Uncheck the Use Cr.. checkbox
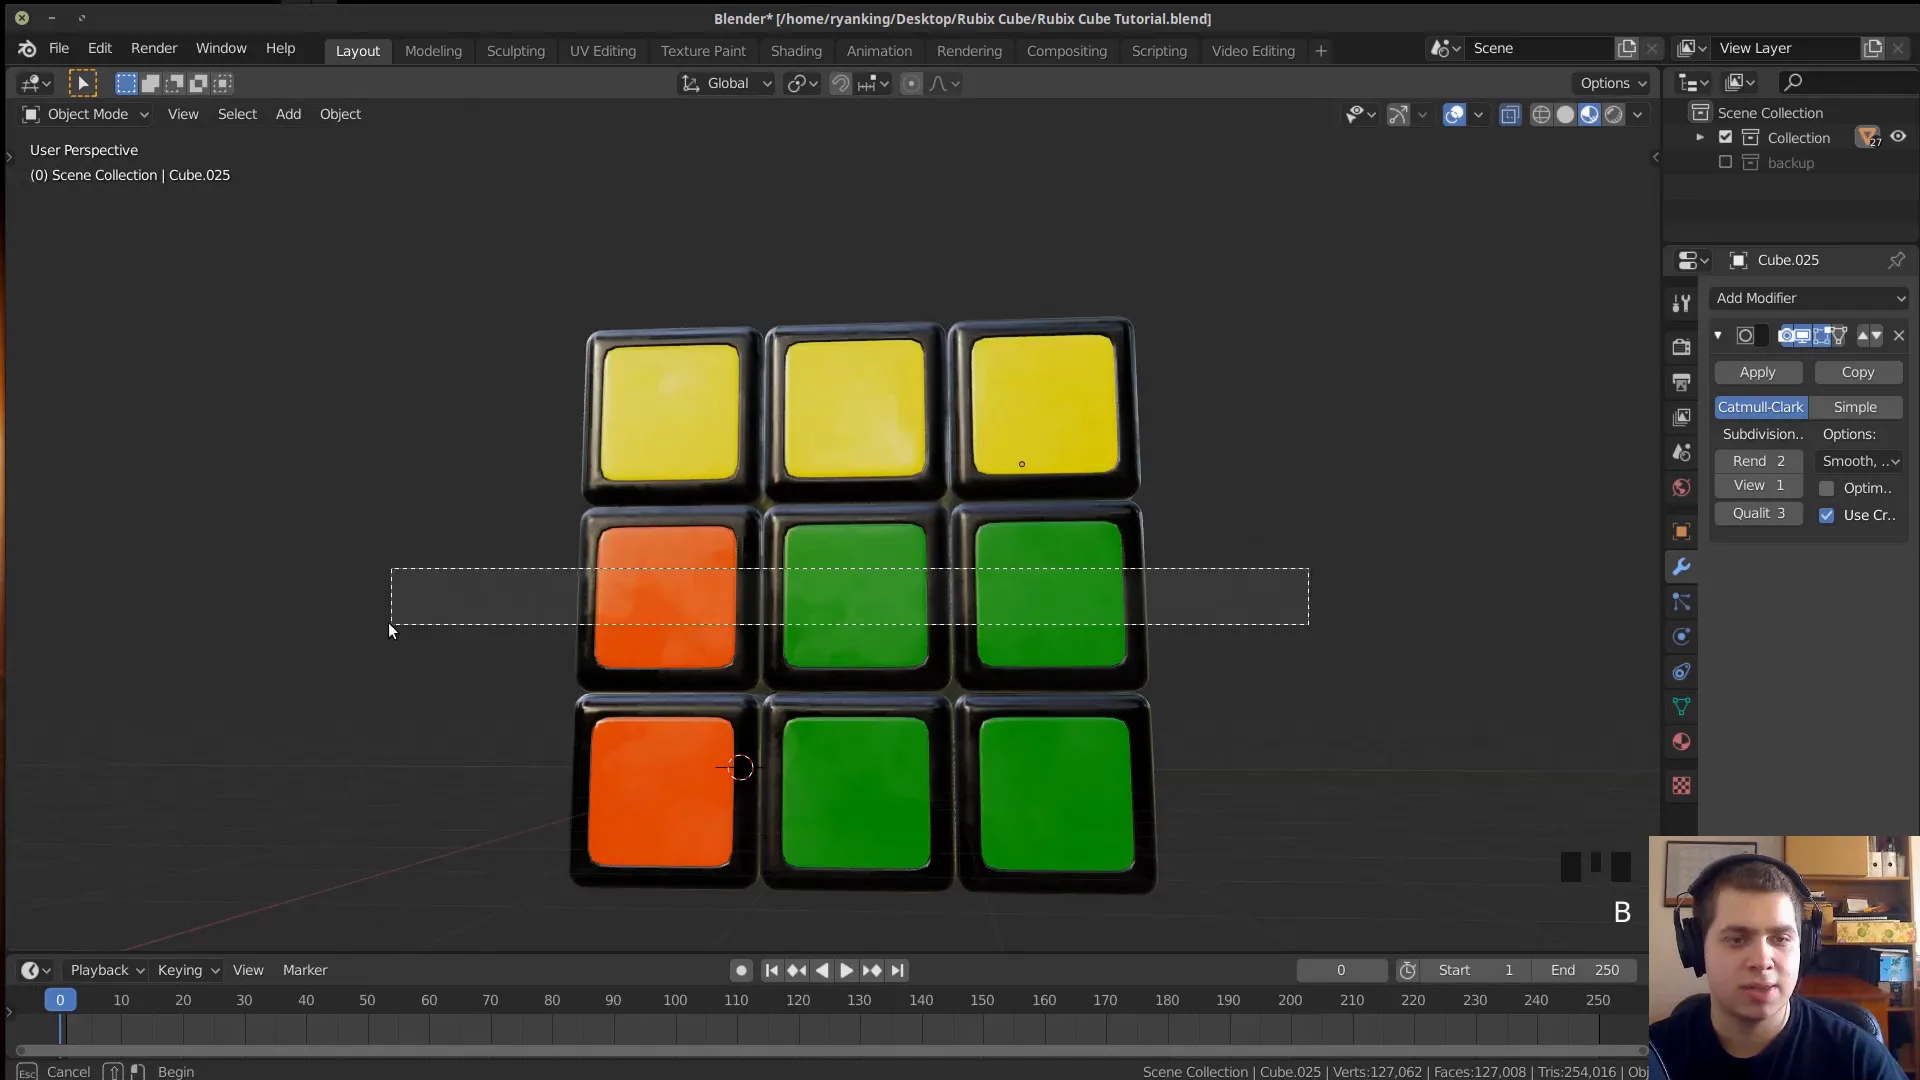The width and height of the screenshot is (1920, 1080). [x=1829, y=514]
